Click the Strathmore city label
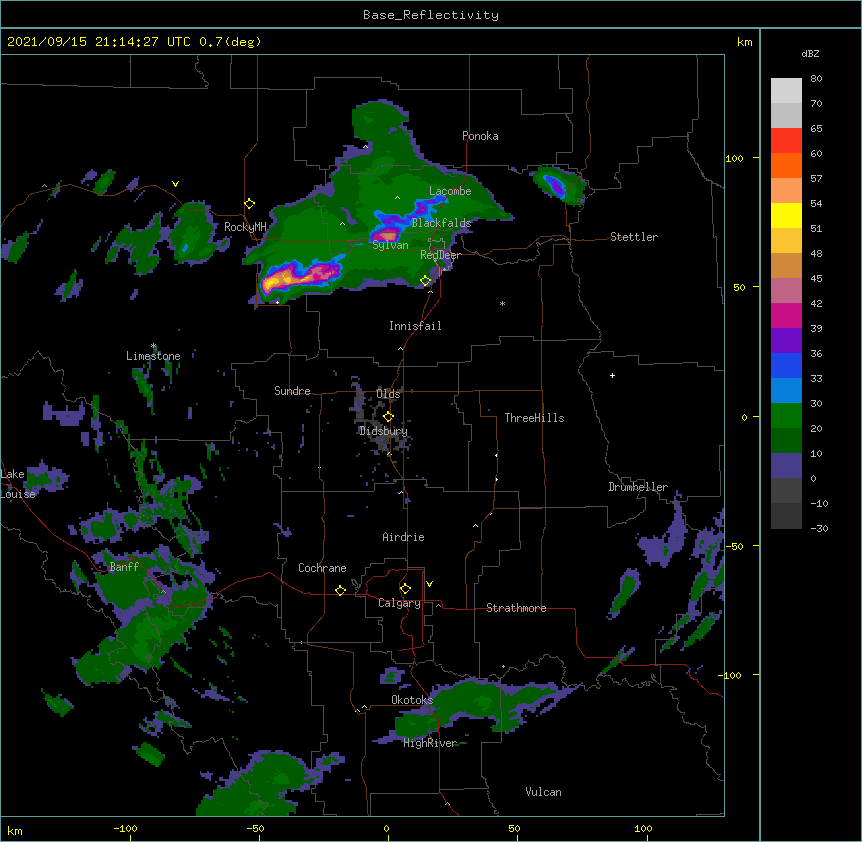862x842 pixels. pos(516,608)
